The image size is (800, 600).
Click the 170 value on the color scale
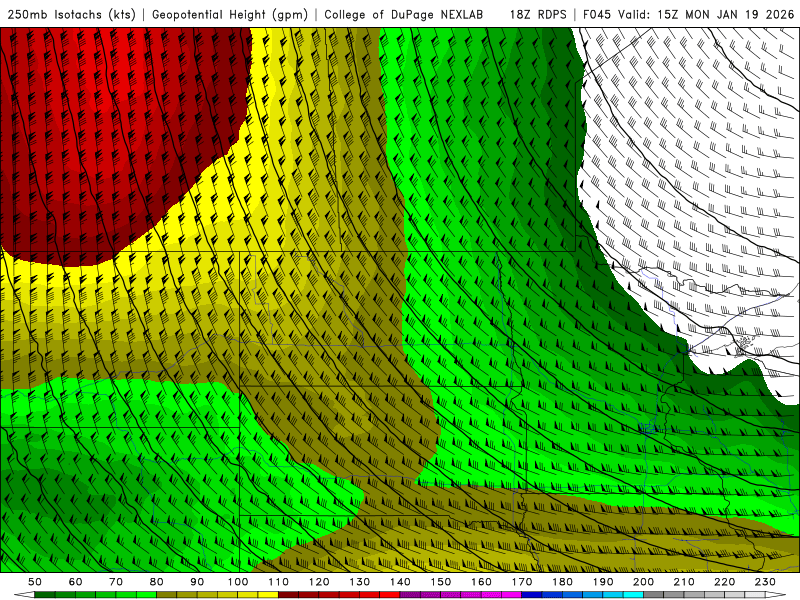tap(522, 582)
